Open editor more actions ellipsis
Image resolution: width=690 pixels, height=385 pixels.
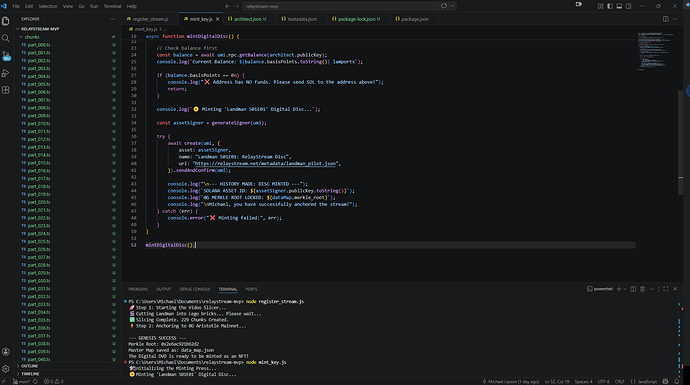675,19
